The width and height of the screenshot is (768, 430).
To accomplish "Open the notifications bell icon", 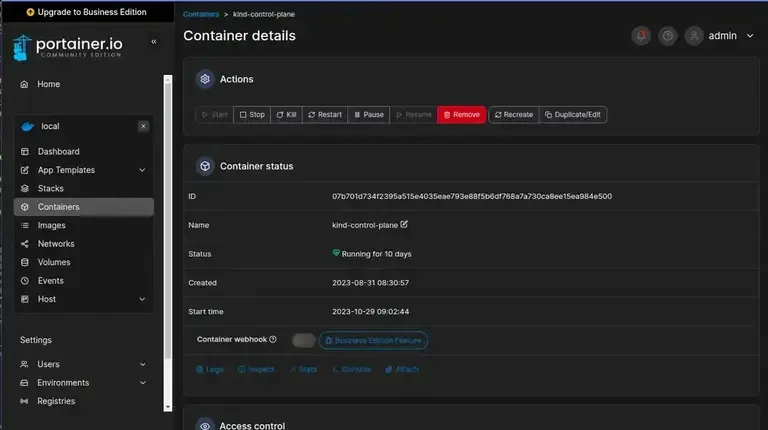I will (641, 36).
